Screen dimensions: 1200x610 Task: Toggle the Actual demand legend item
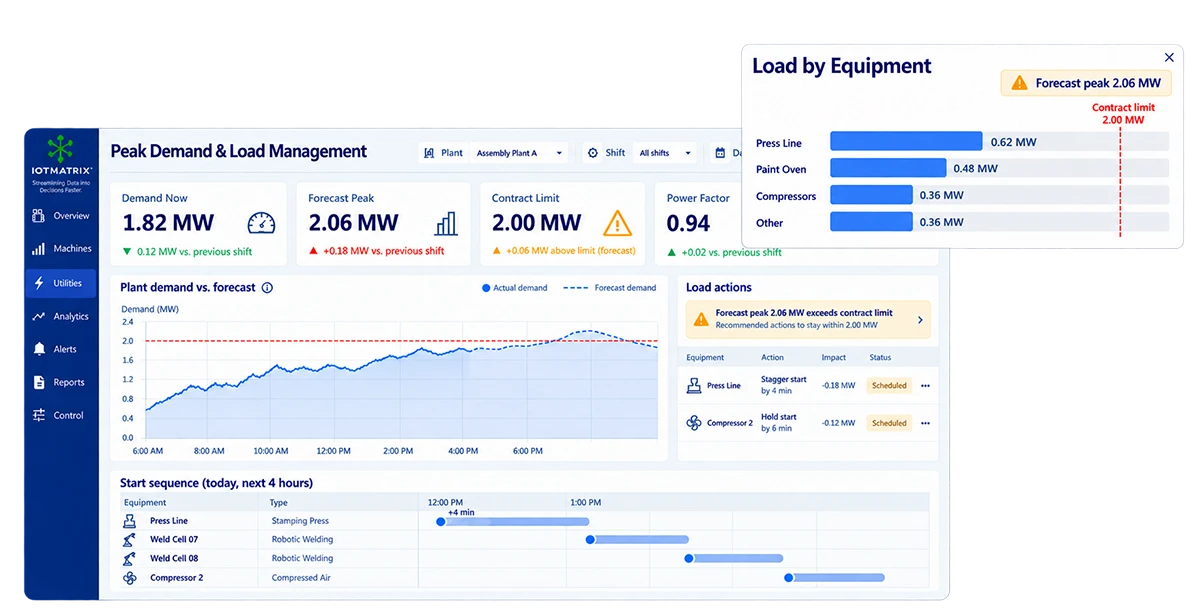(x=515, y=288)
